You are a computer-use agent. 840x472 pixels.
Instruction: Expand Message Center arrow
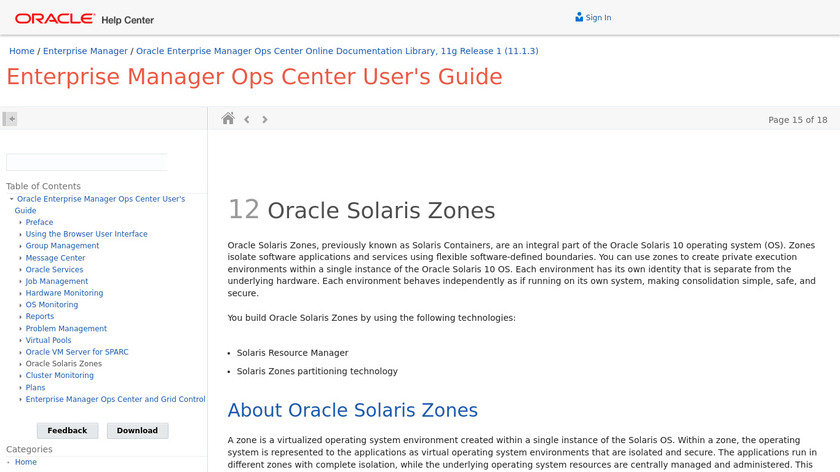point(20,258)
